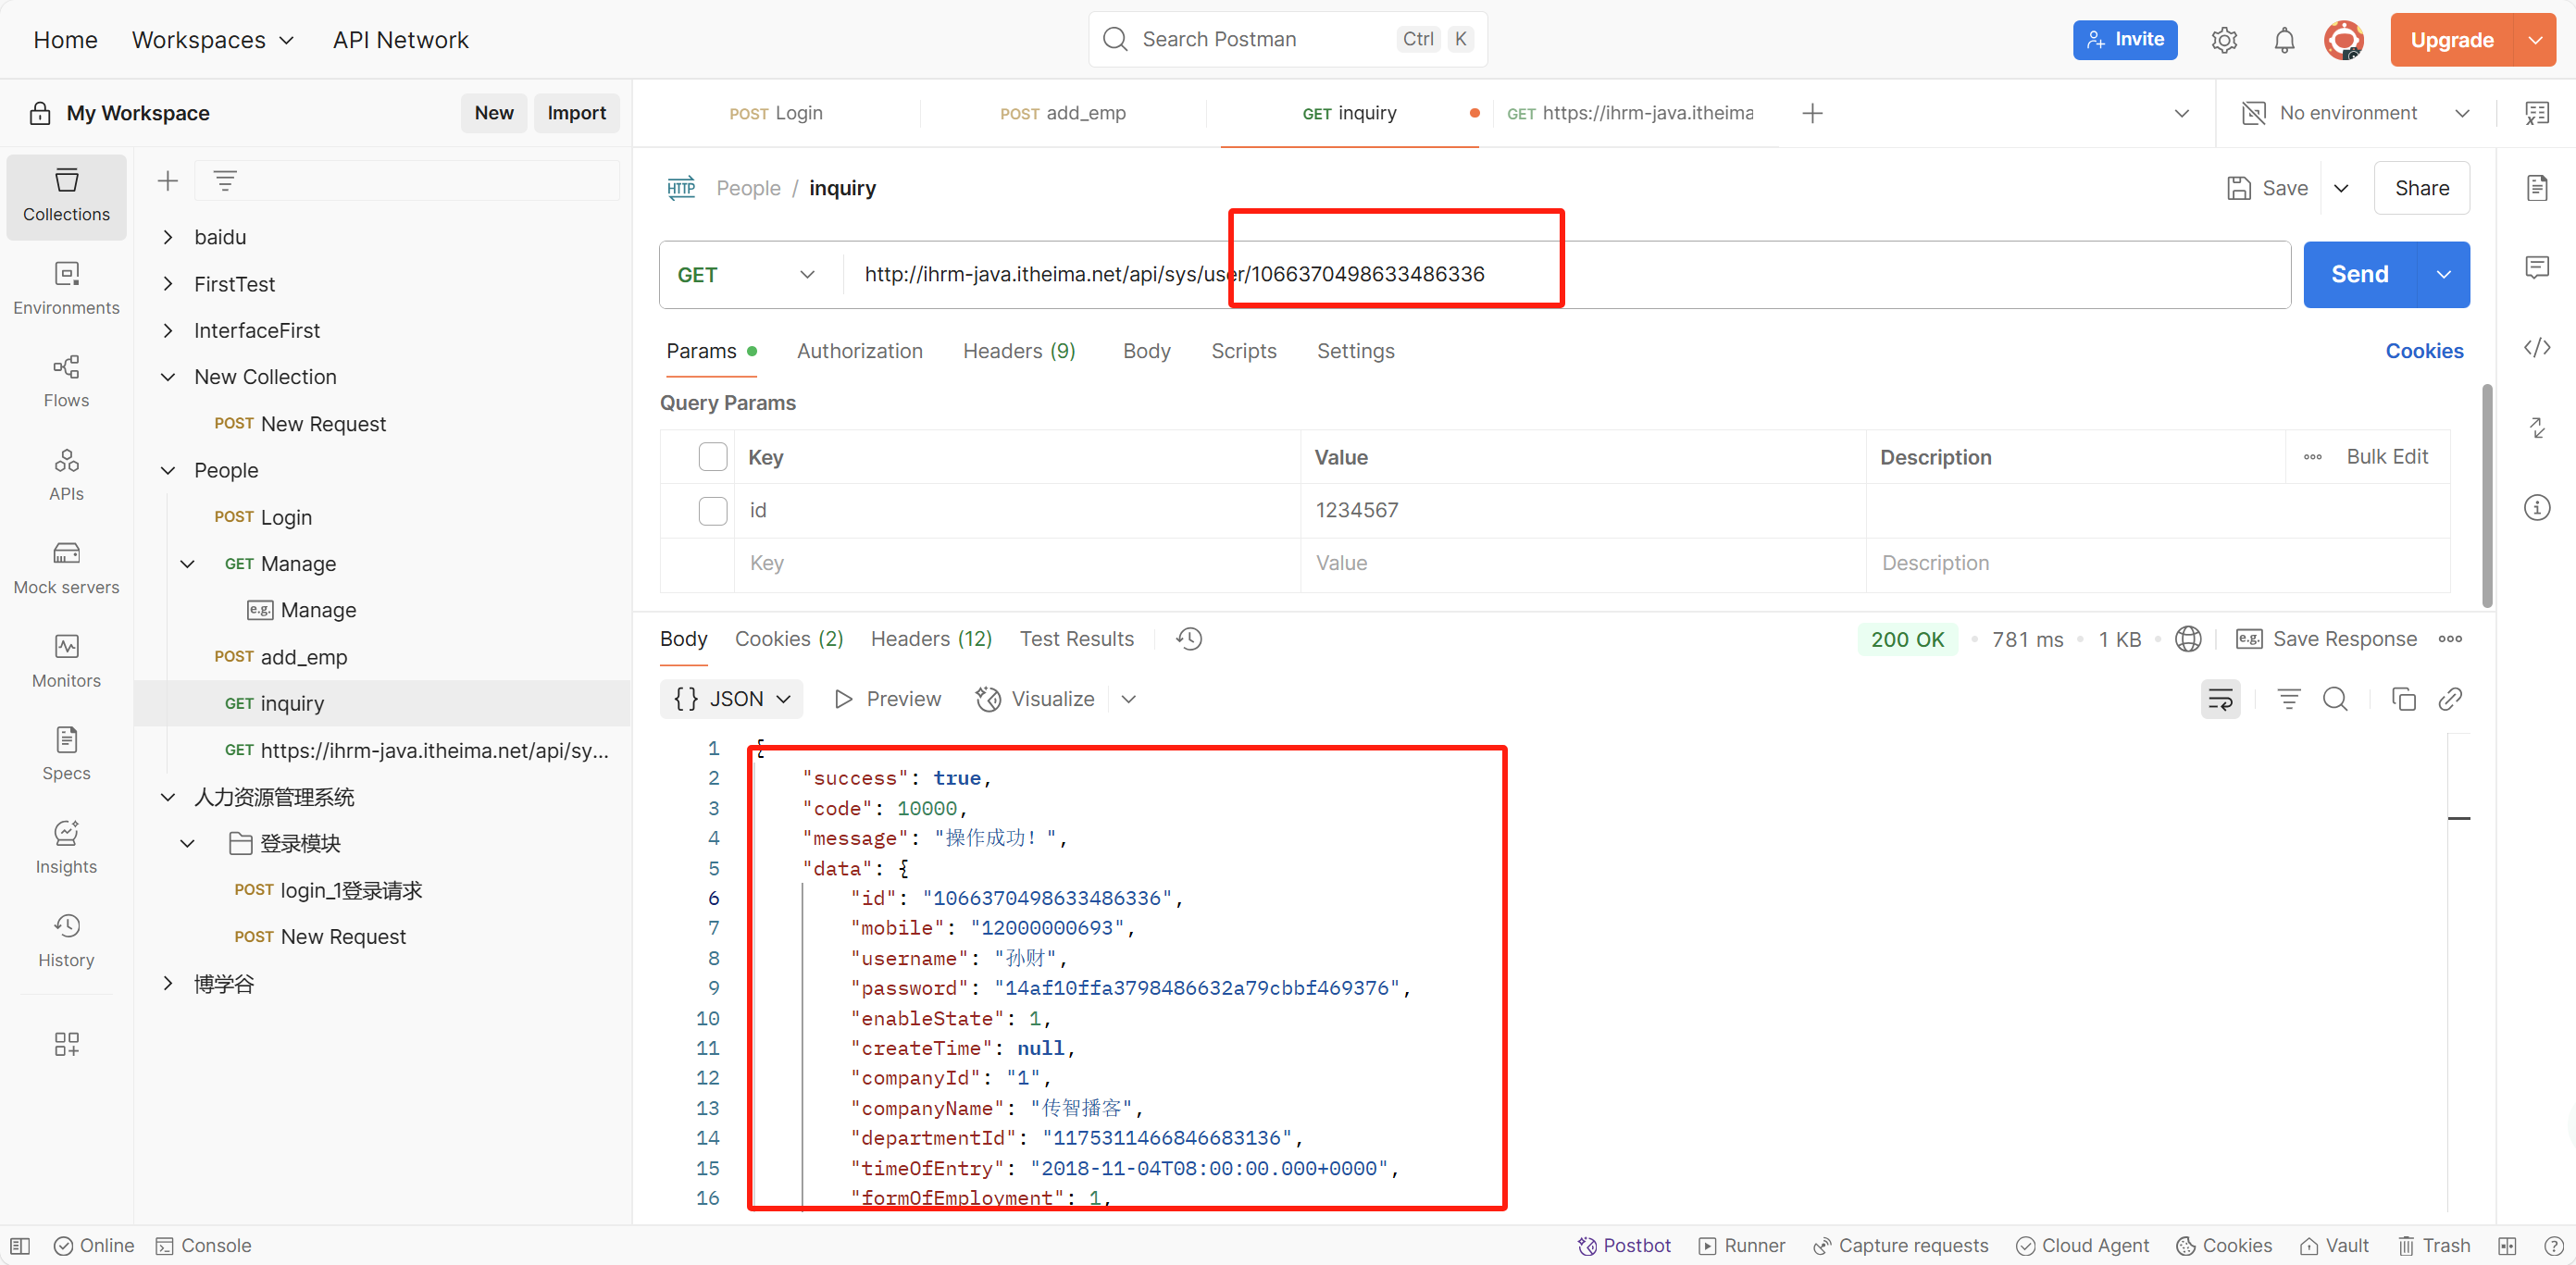Click the notifications bell icon
Viewport: 2576px width, 1265px height.
pos(2284,40)
